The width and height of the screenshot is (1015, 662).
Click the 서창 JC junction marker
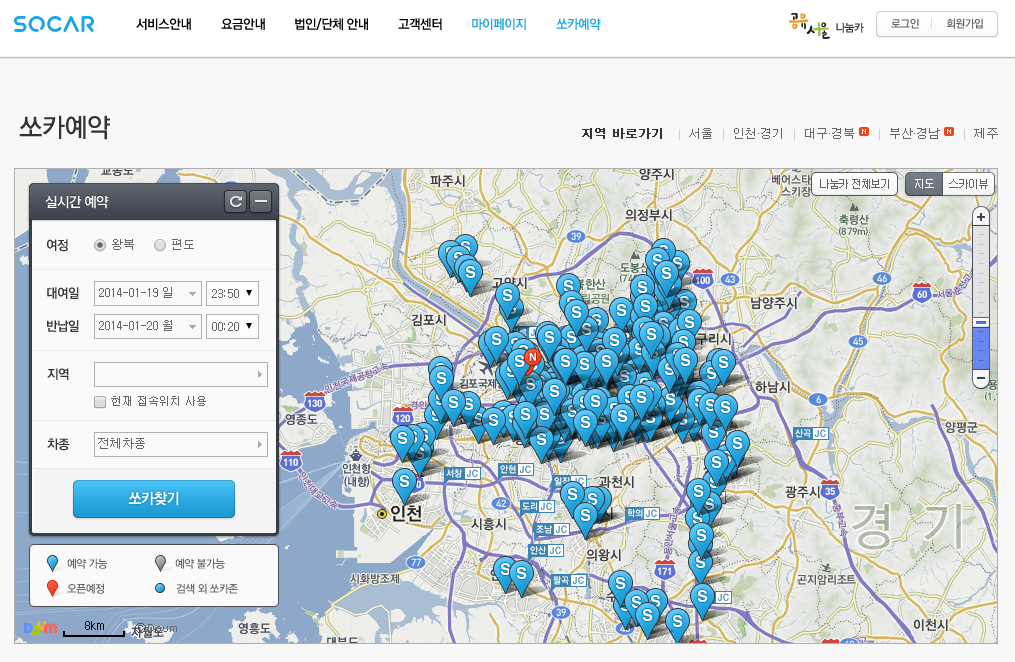(462, 474)
